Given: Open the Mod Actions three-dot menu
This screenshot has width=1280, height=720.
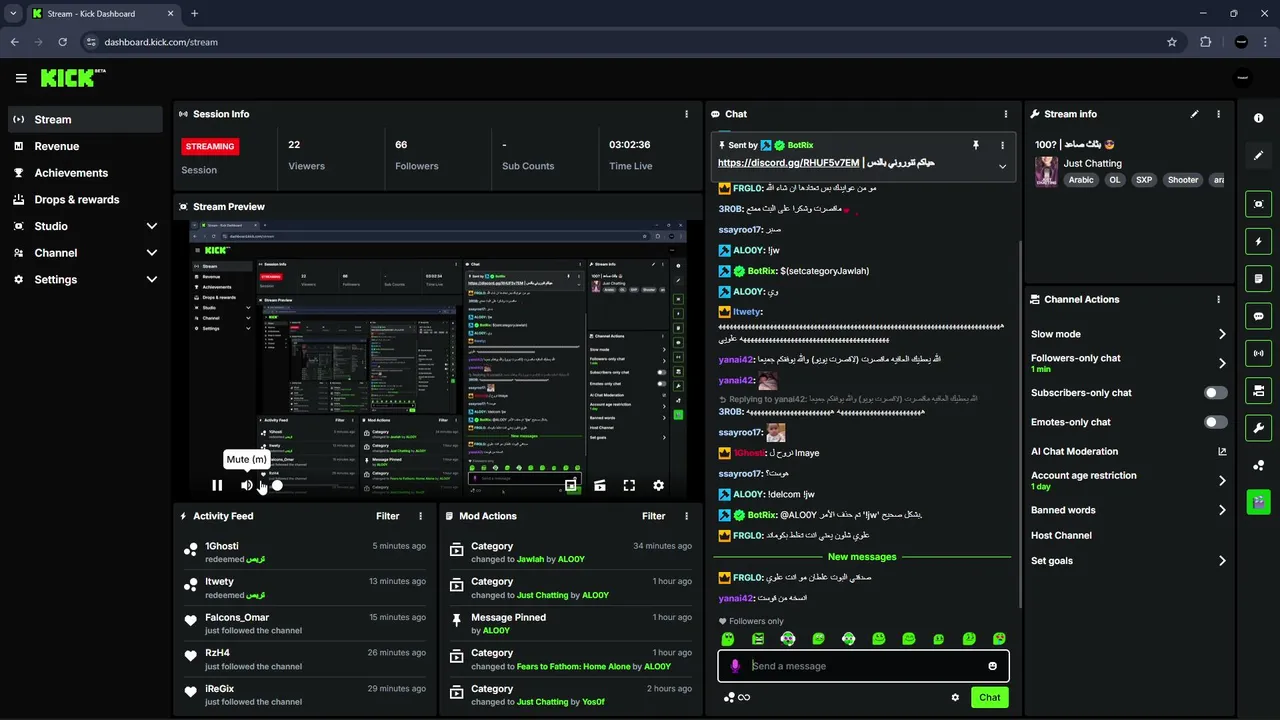Looking at the screenshot, I should coord(686,516).
